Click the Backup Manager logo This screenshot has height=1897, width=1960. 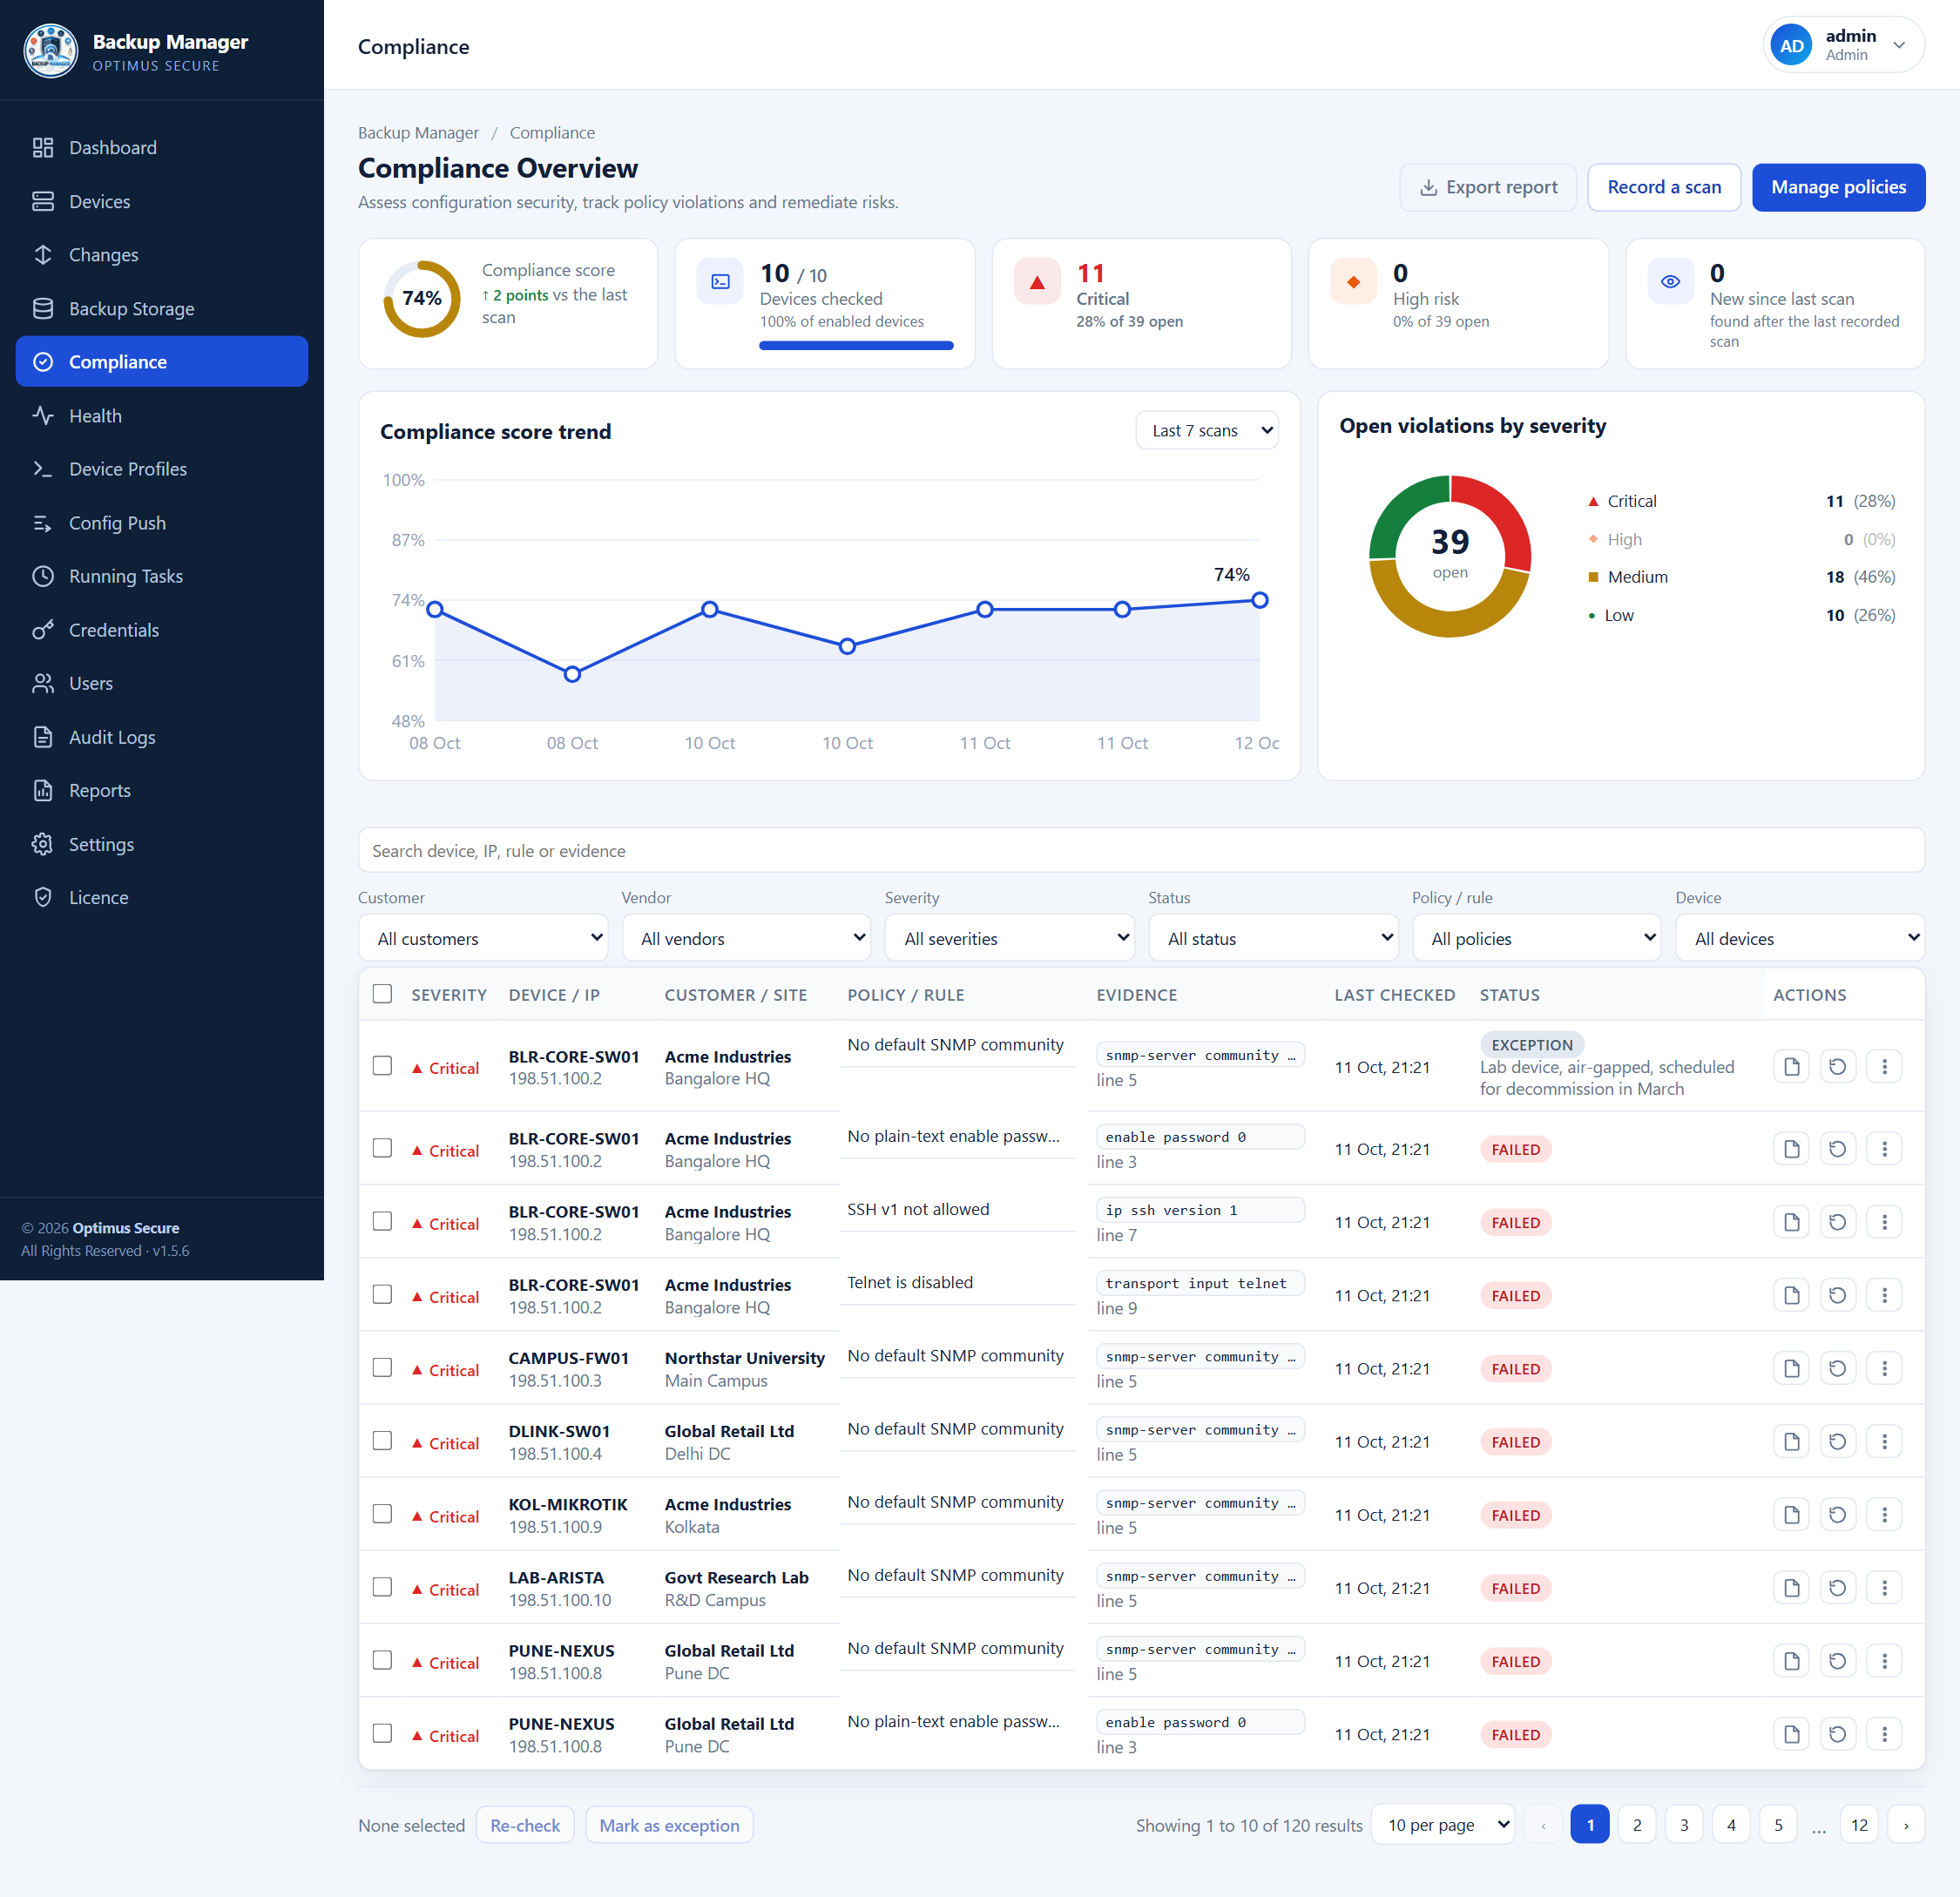pyautogui.click(x=51, y=51)
